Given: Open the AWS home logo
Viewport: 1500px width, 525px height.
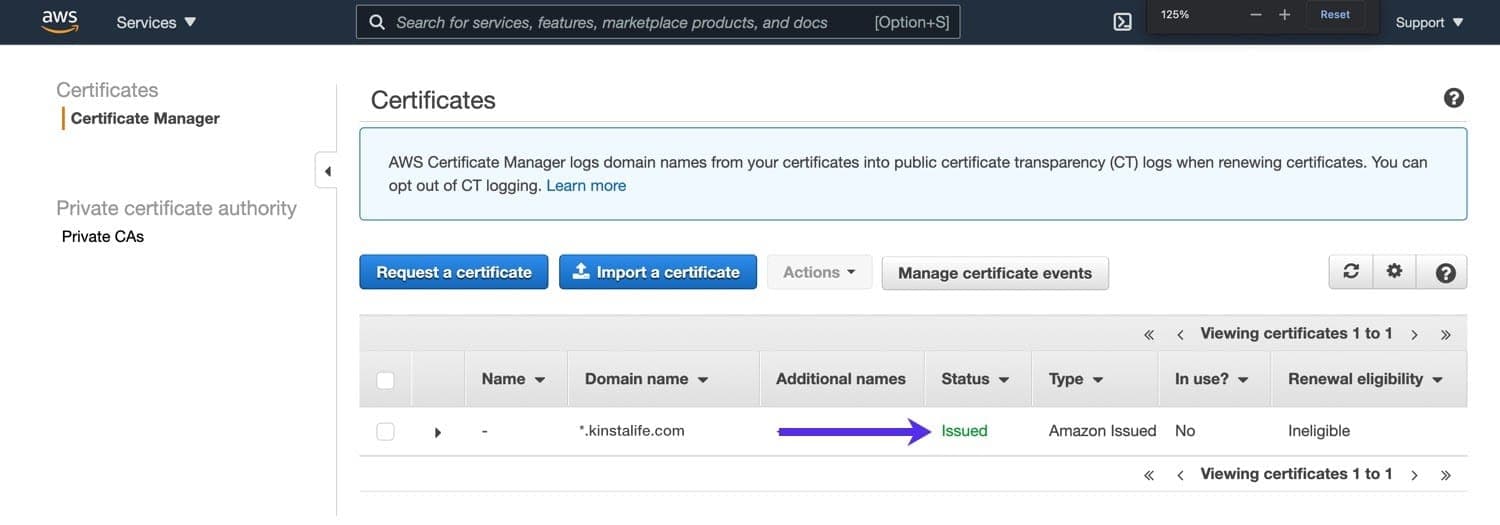Looking at the screenshot, I should (x=60, y=22).
